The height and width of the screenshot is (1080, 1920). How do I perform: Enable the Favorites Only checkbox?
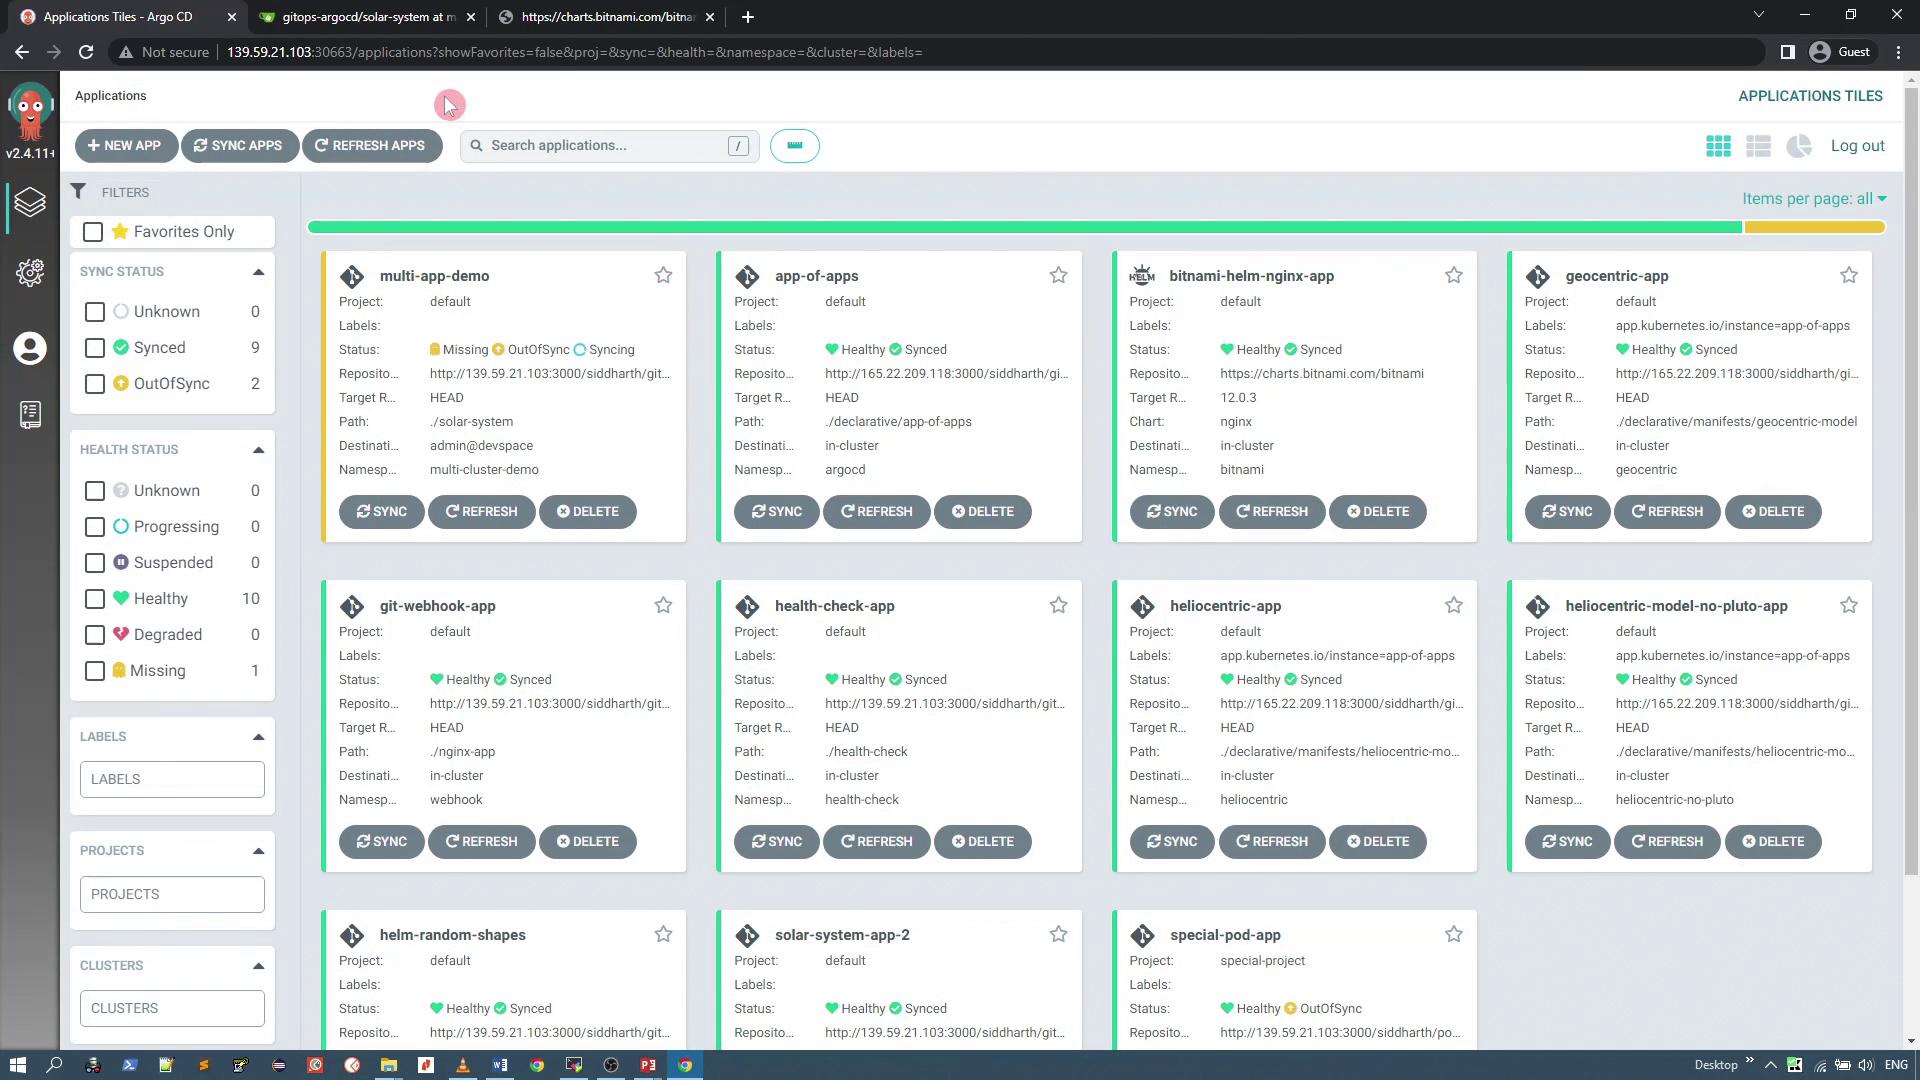[x=93, y=232]
